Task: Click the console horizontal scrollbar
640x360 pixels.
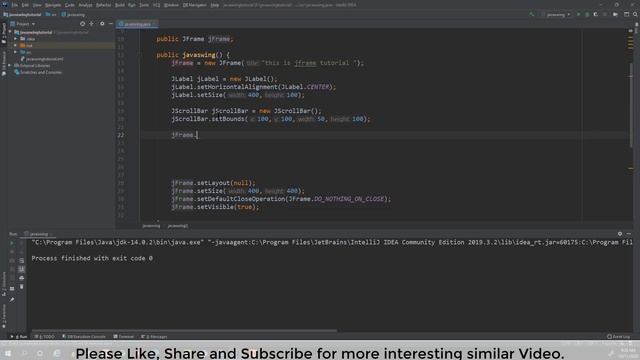Action: click(184, 330)
